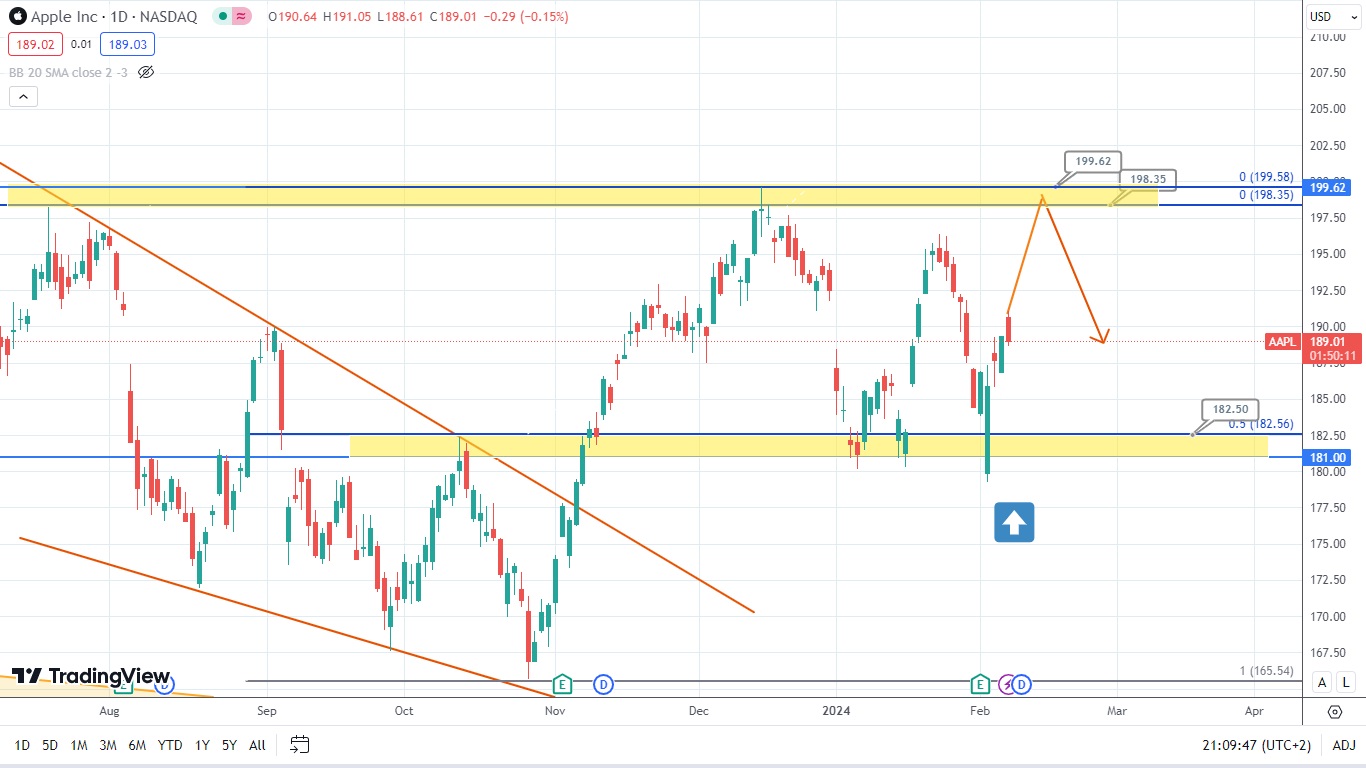Click the Nov label on time axis
Viewport: 1366px width, 768px height.
(x=555, y=711)
